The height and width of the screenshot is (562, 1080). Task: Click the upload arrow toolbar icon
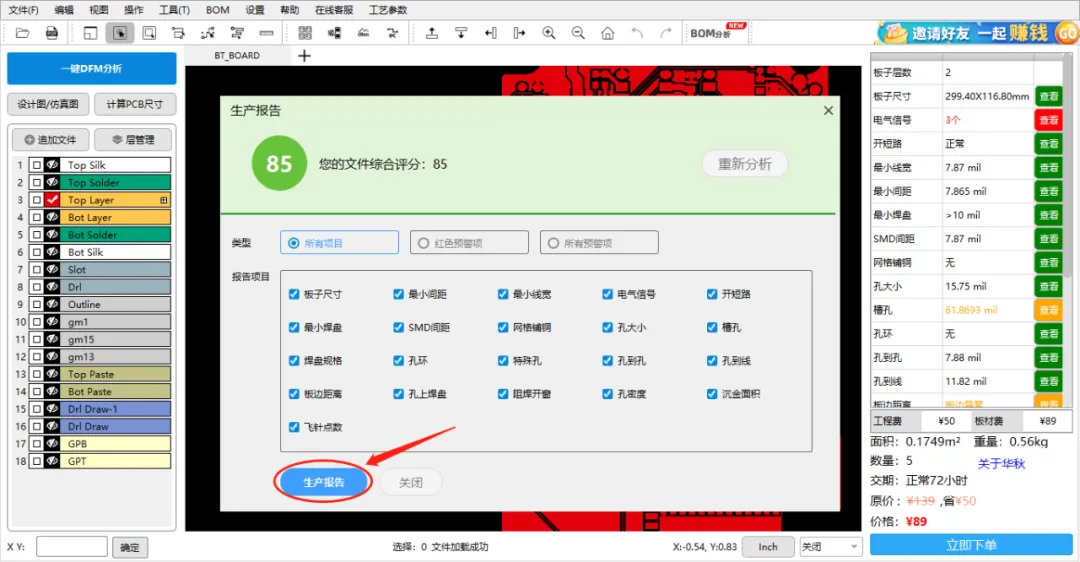pos(432,33)
